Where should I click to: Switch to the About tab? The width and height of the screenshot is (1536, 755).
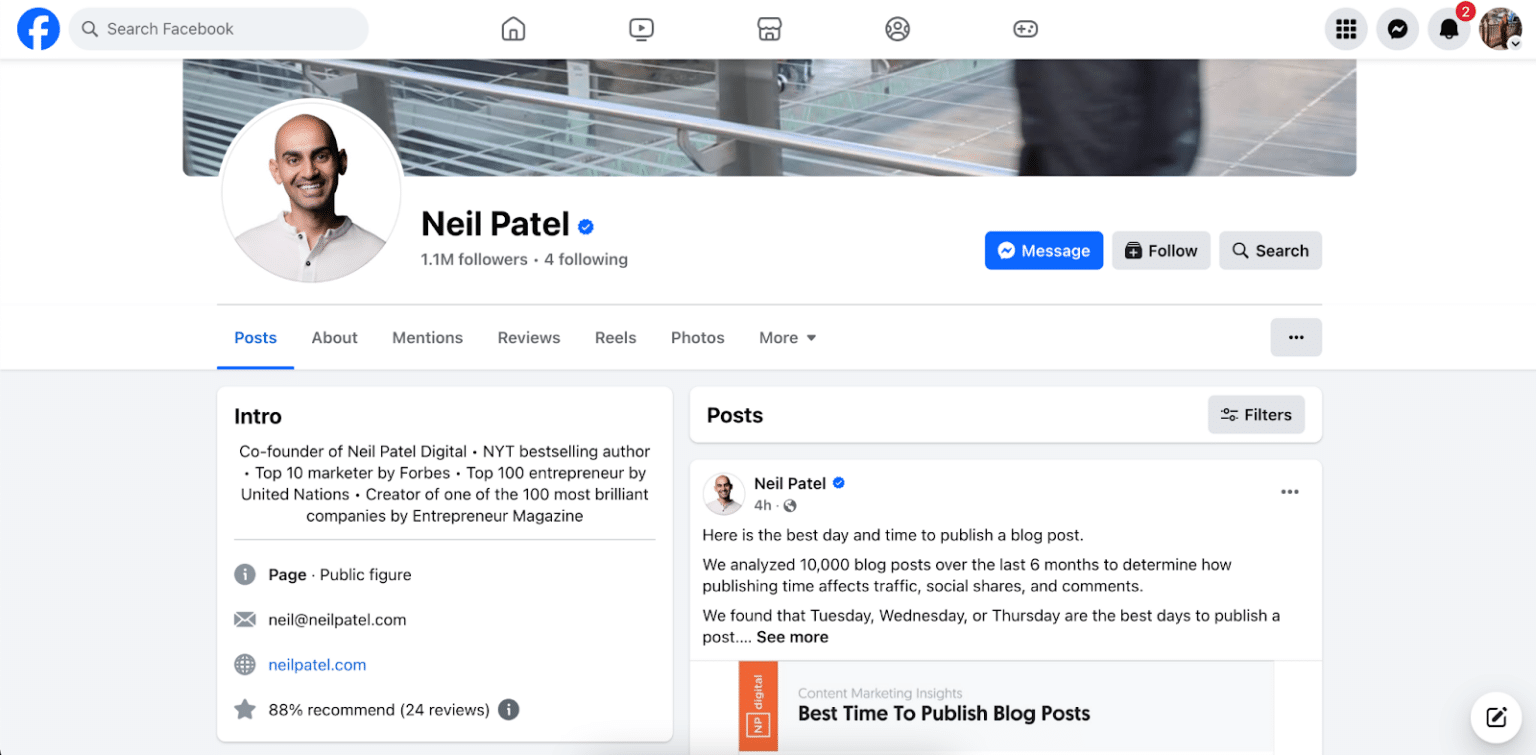pos(334,337)
